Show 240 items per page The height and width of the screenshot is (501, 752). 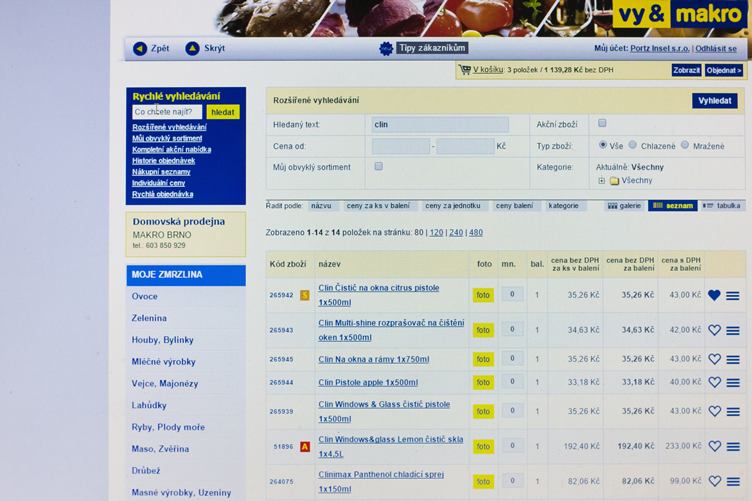click(456, 233)
